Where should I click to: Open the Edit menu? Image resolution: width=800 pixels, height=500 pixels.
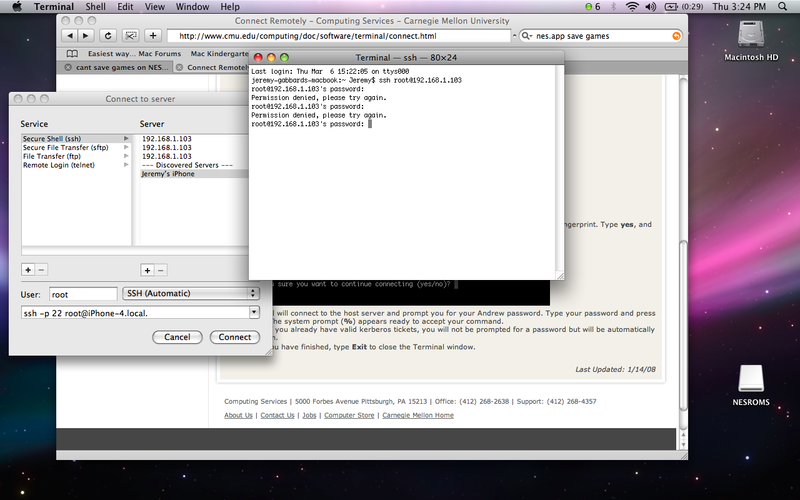(125, 7)
